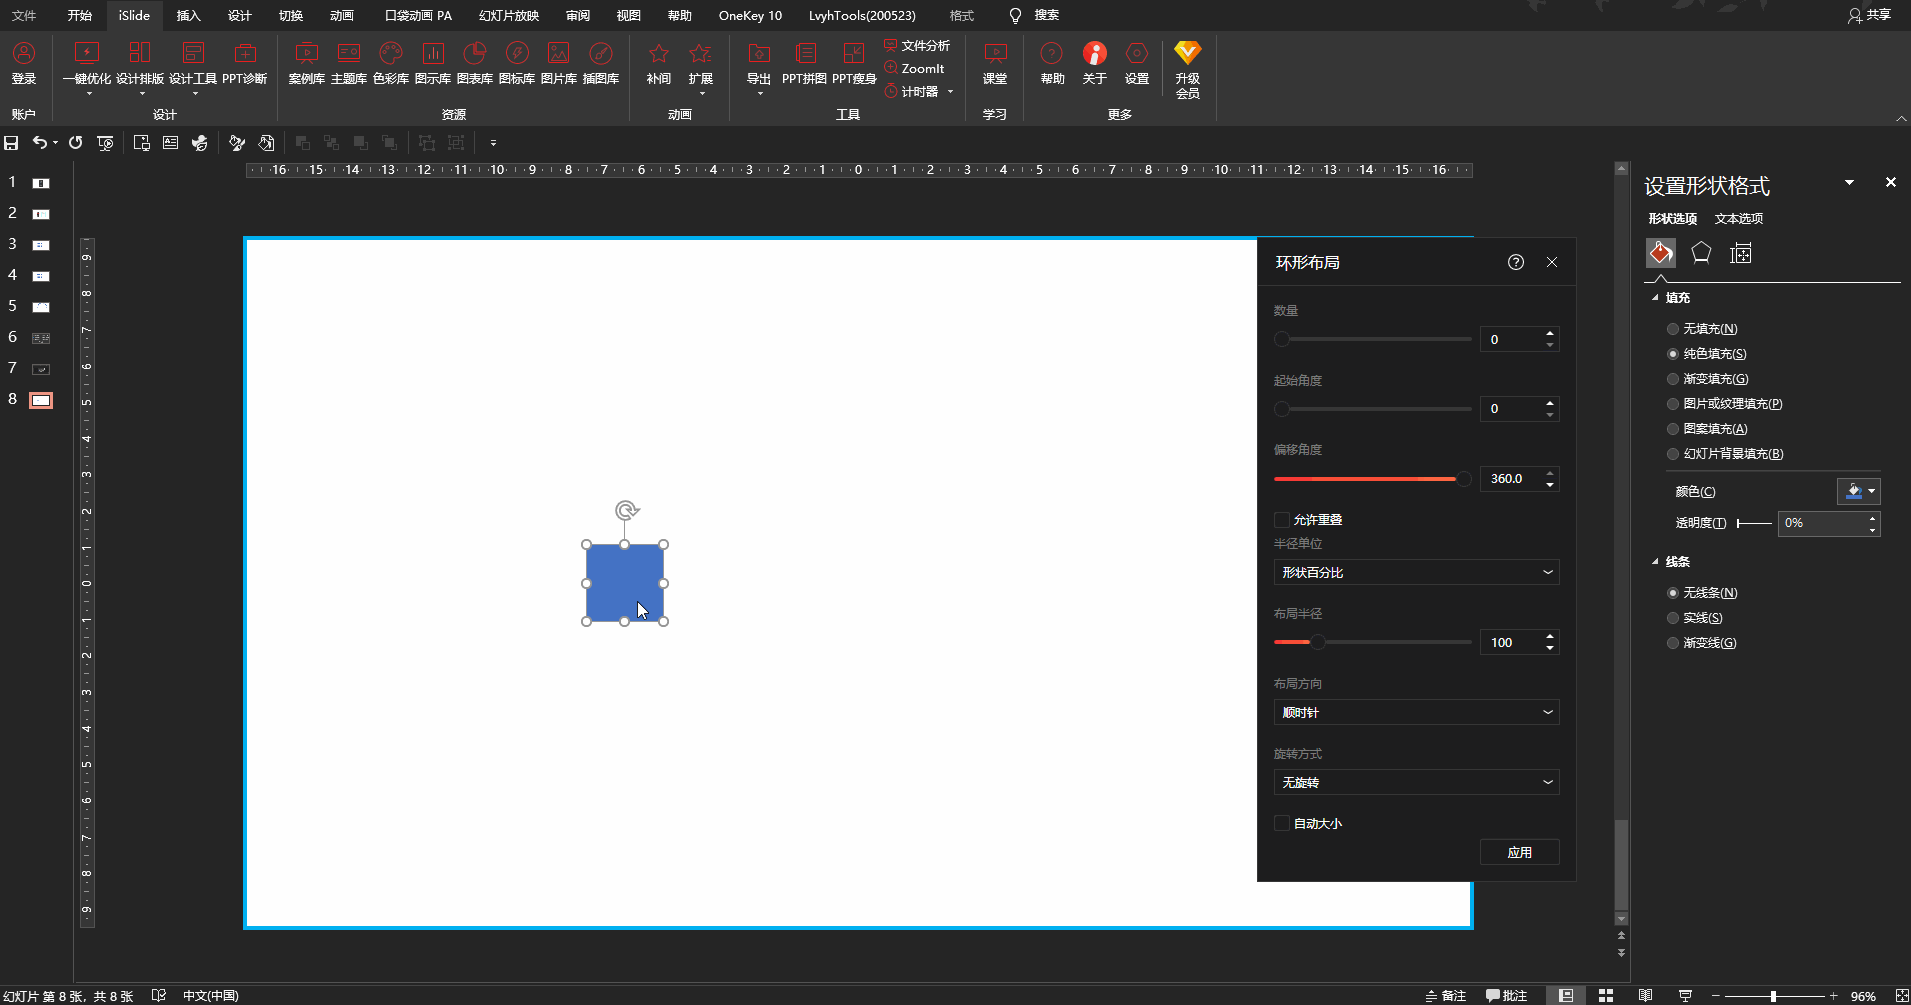The image size is (1911, 1005).
Task: Select the Effects pentagon icon in format pane
Action: (1701, 253)
